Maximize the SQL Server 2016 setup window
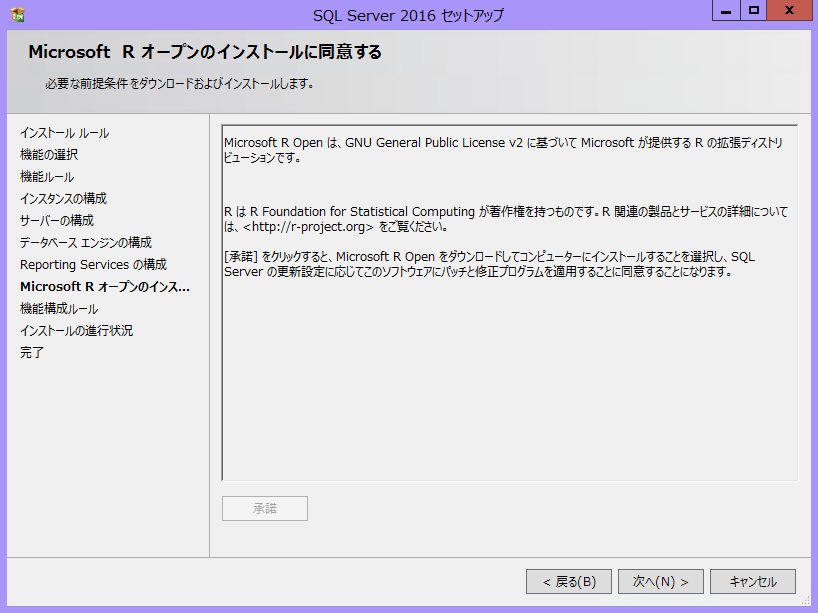Viewport: 818px width, 613px height. [754, 11]
